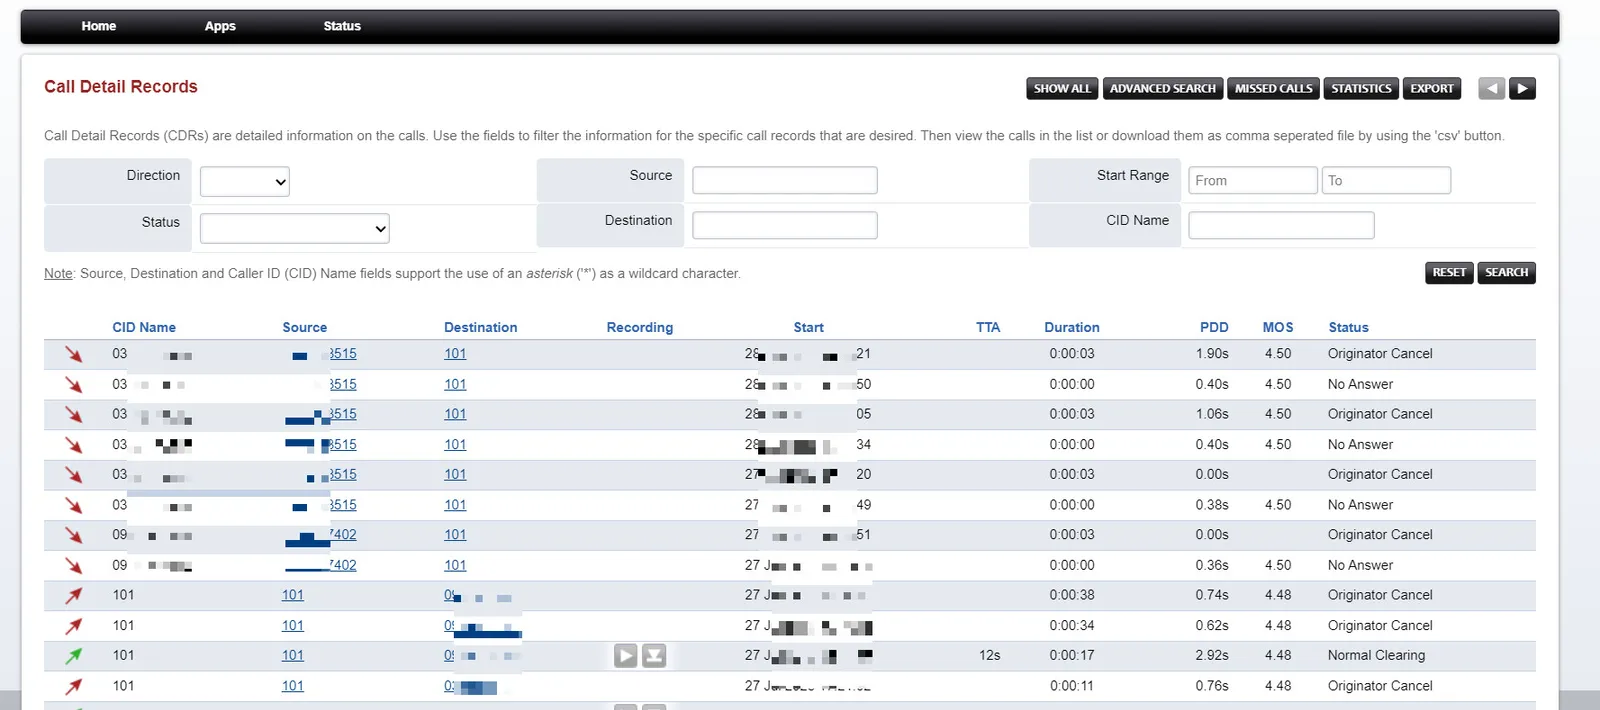This screenshot has height=710, width=1600.
Task: Run the SEARCH button
Action: 1507,272
